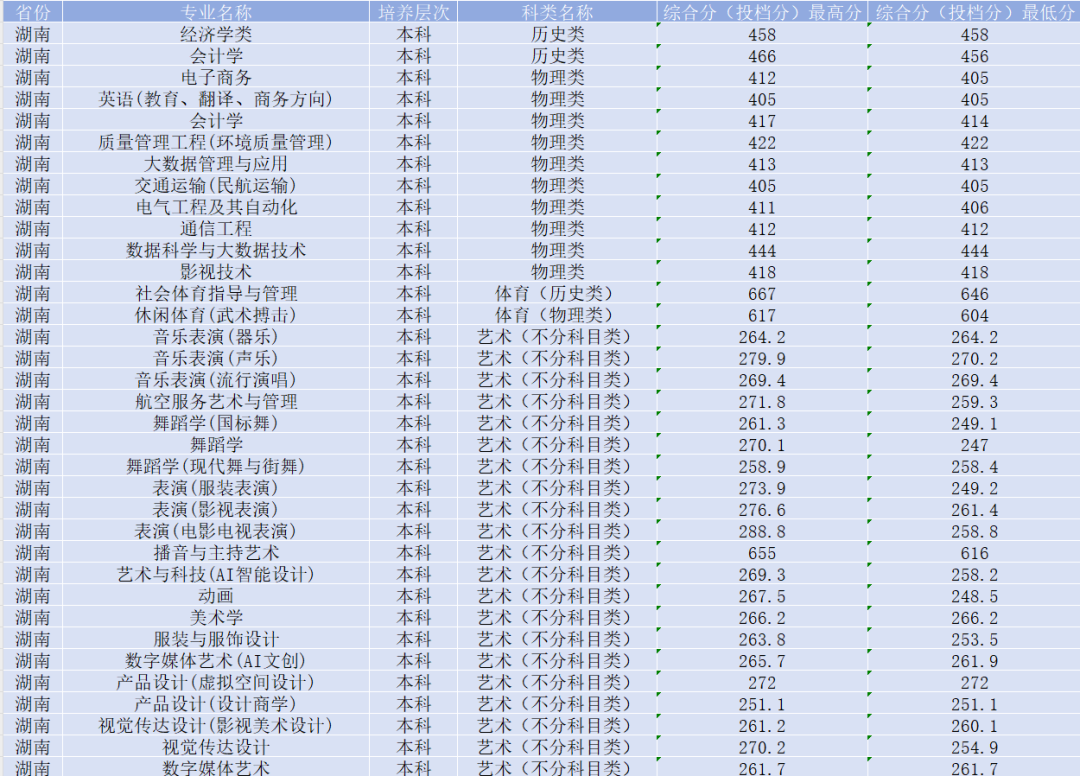
Task: Select the 表演(电影电视表演) cell
Action: [x=216, y=531]
